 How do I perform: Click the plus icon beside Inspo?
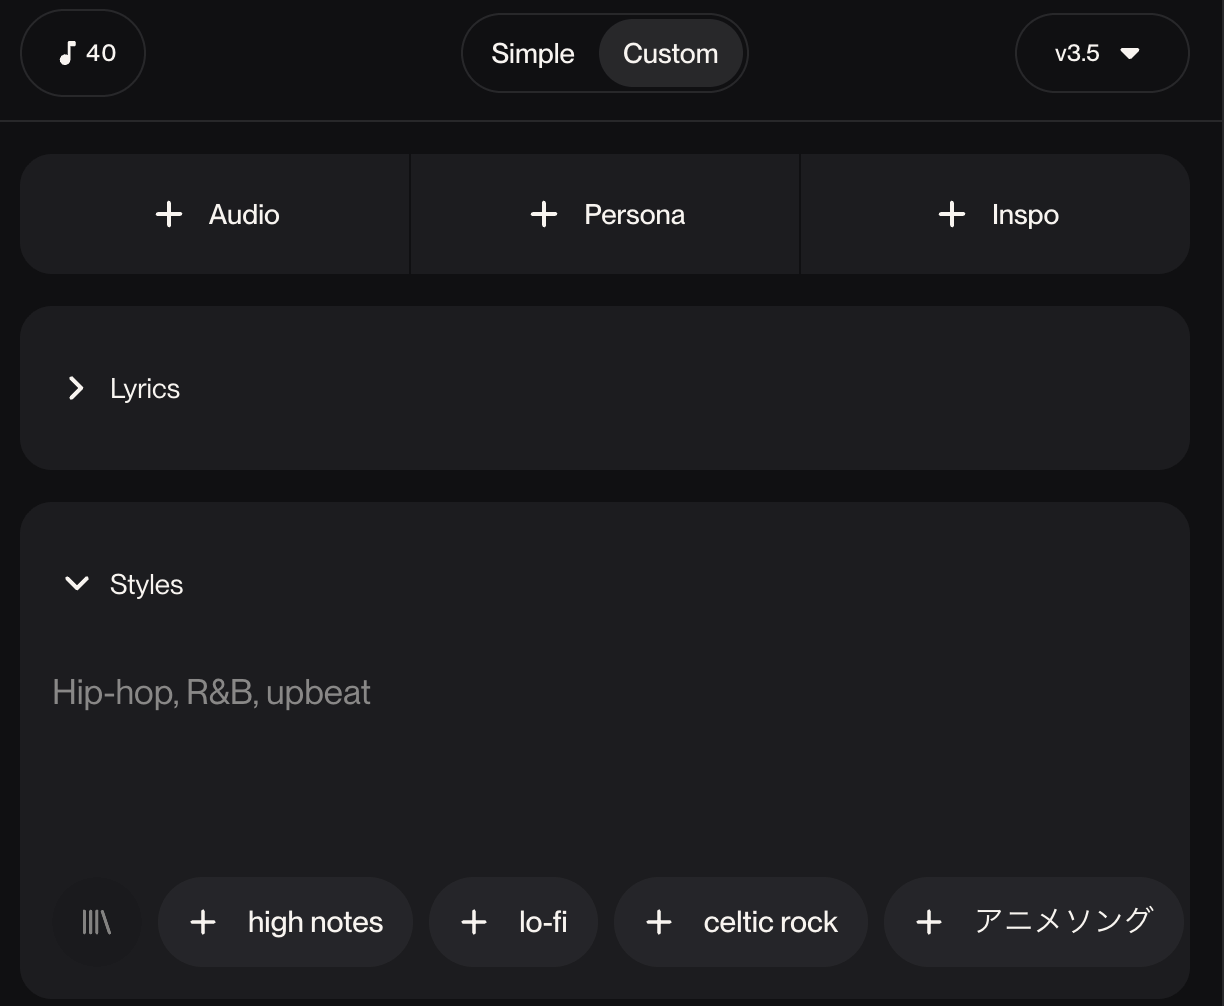tap(952, 214)
